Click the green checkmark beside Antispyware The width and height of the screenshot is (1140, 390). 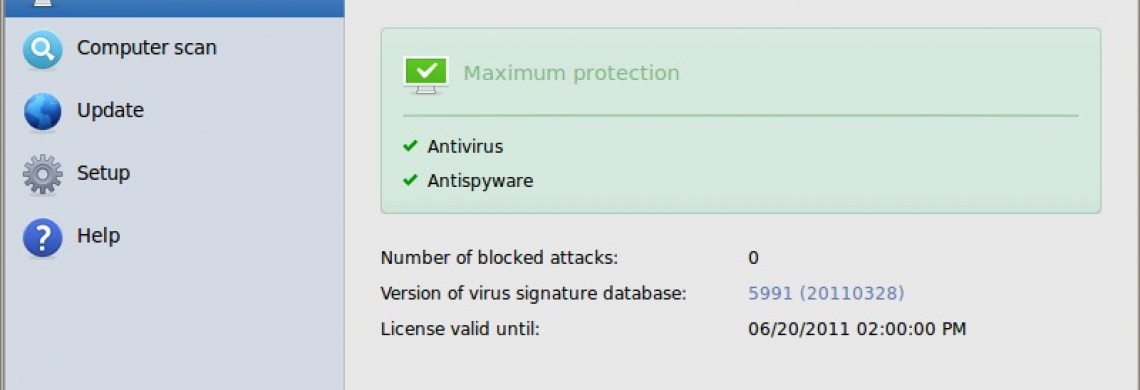pos(410,179)
